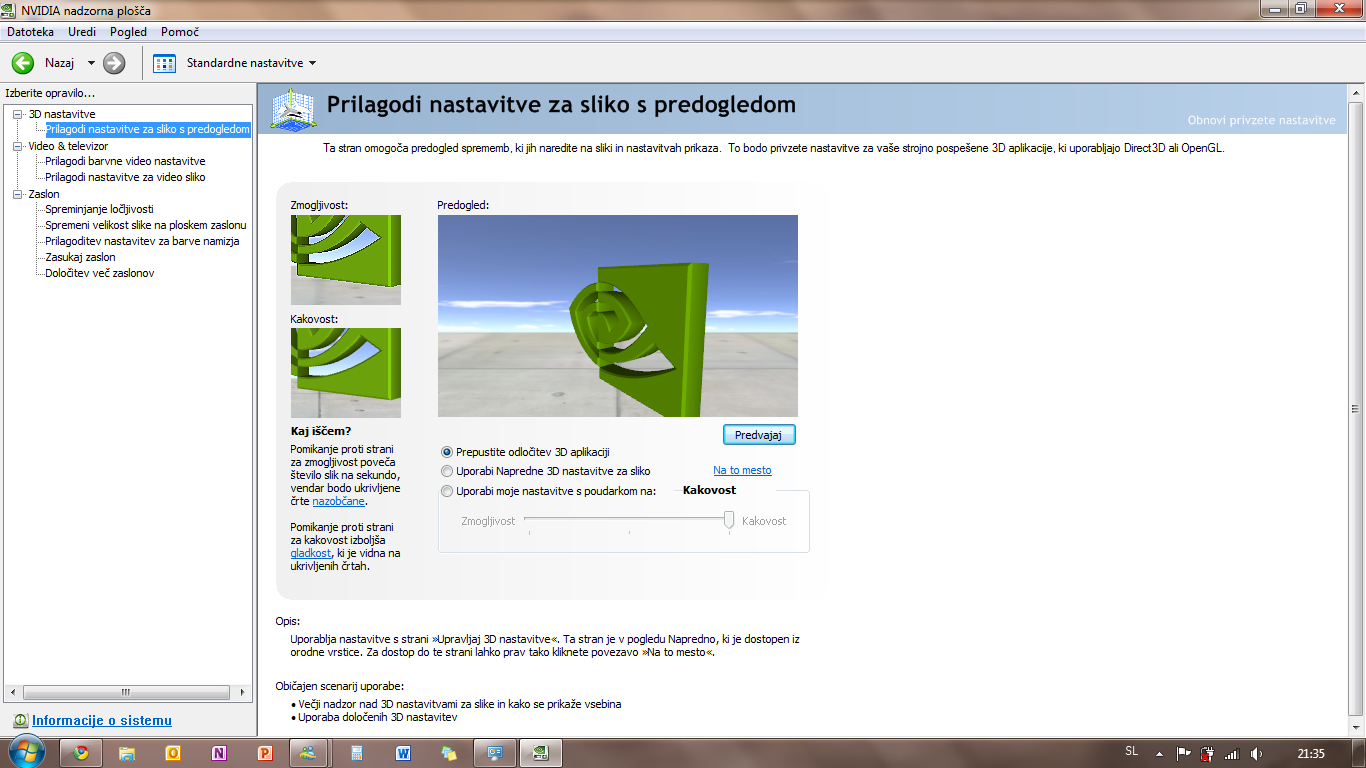The width and height of the screenshot is (1366, 768).
Task: Open the Windows Start menu
Action: click(26, 752)
